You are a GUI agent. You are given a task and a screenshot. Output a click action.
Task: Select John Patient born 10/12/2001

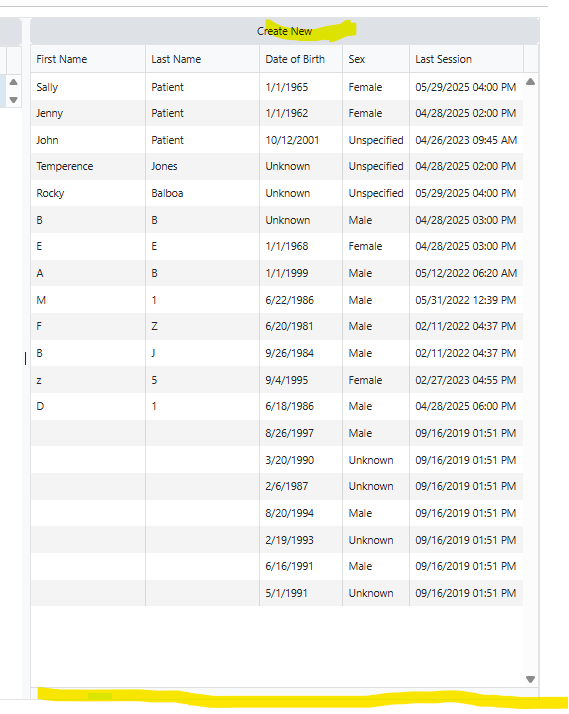point(277,140)
